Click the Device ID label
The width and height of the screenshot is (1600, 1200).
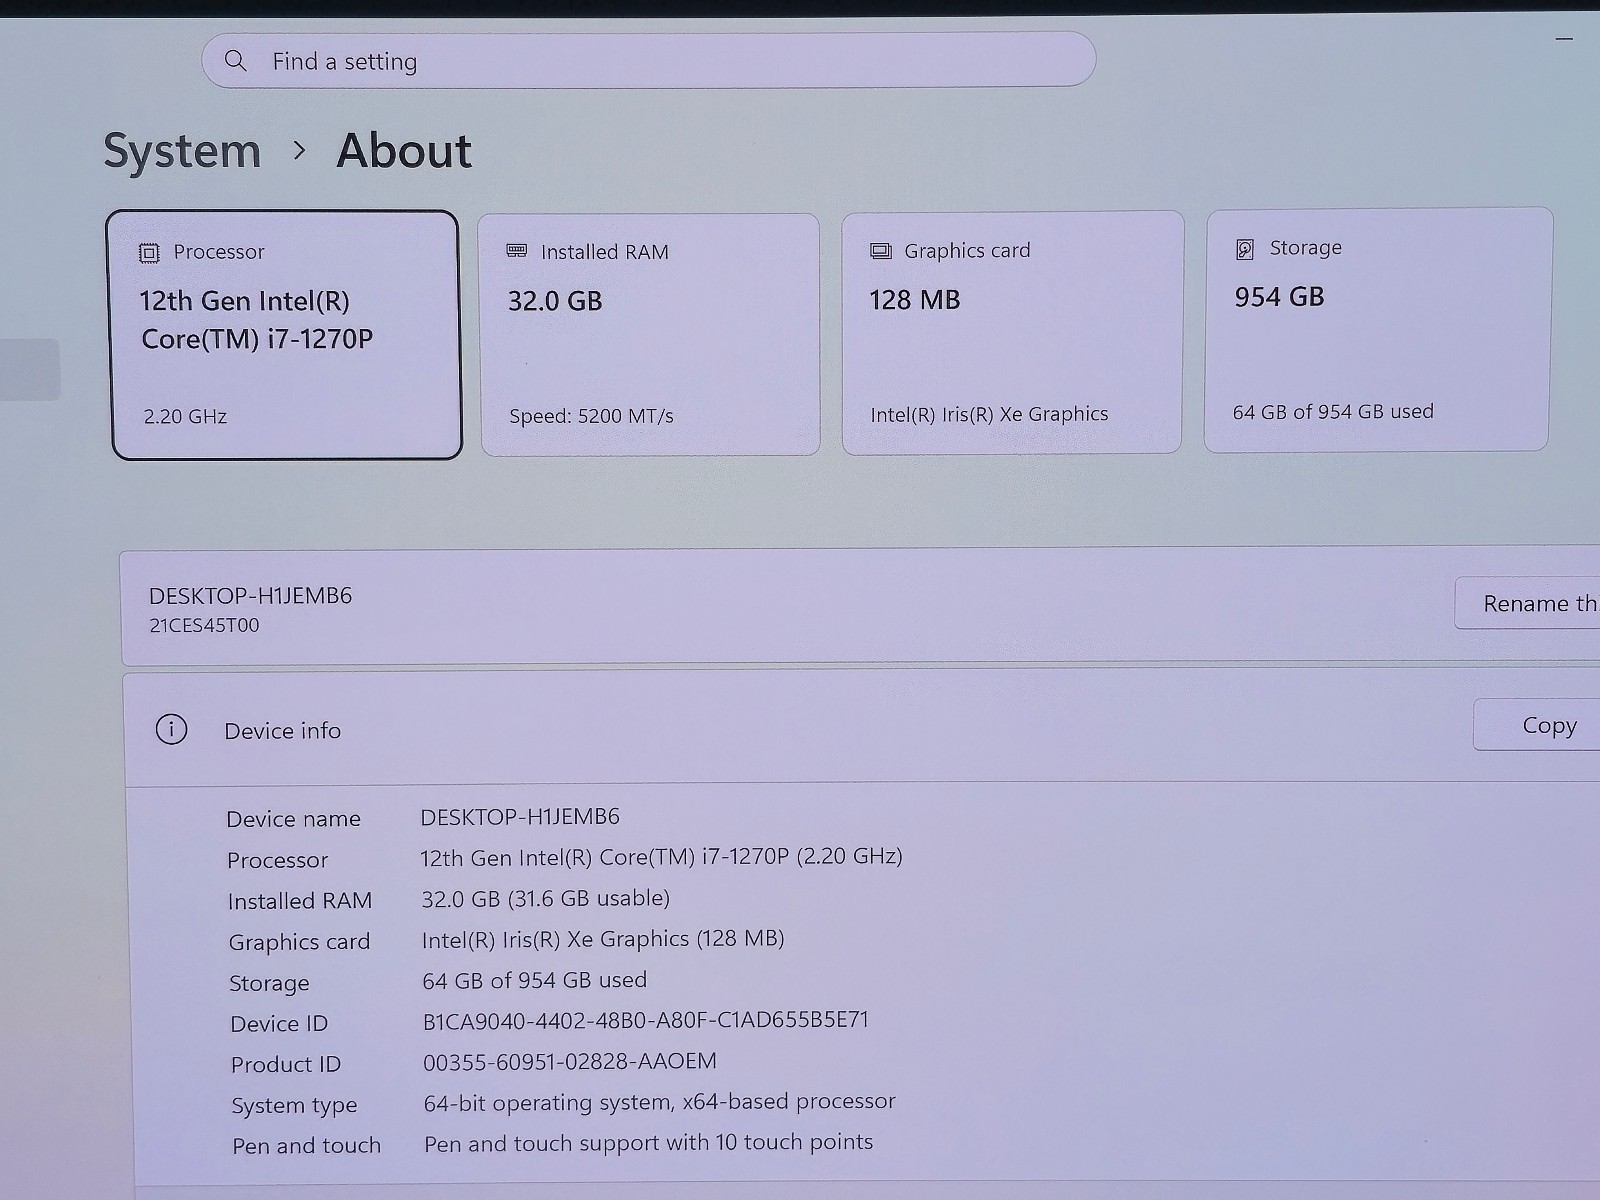[279, 1024]
